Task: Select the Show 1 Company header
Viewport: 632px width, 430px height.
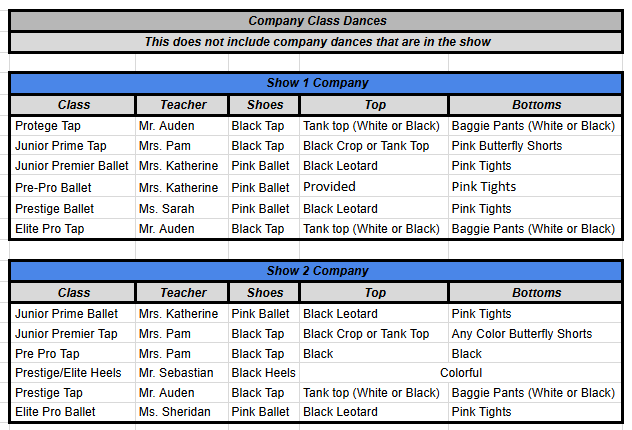Action: click(316, 83)
